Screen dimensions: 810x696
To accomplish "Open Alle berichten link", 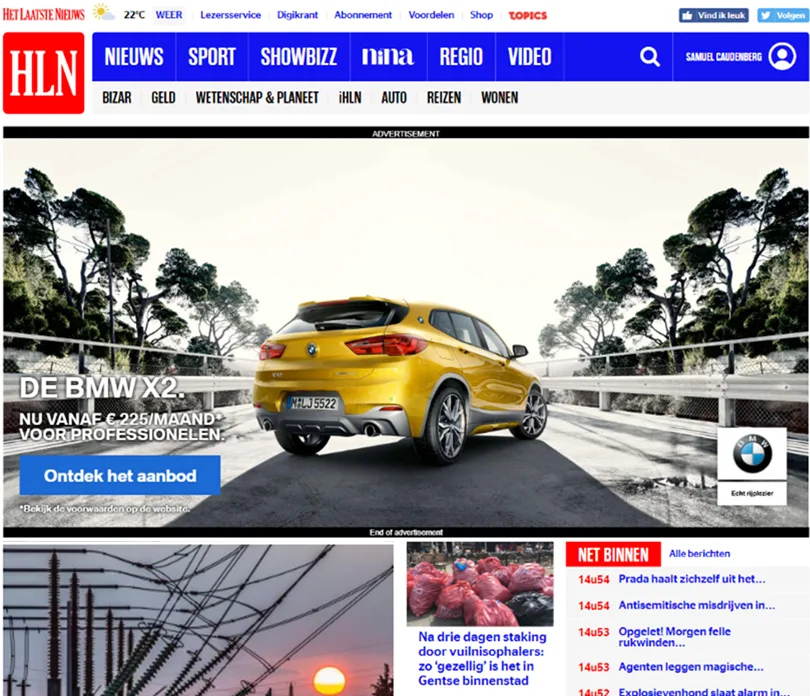I will pyautogui.click(x=699, y=554).
